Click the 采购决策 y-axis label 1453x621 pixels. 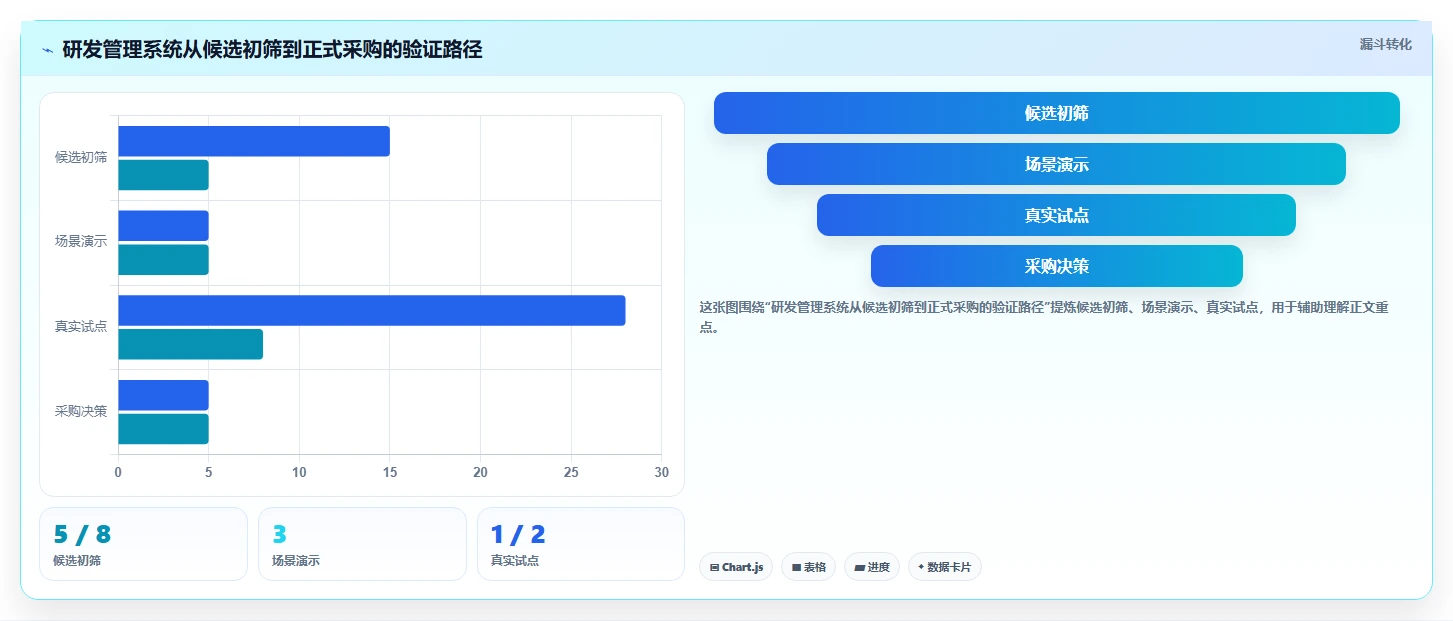tap(81, 411)
